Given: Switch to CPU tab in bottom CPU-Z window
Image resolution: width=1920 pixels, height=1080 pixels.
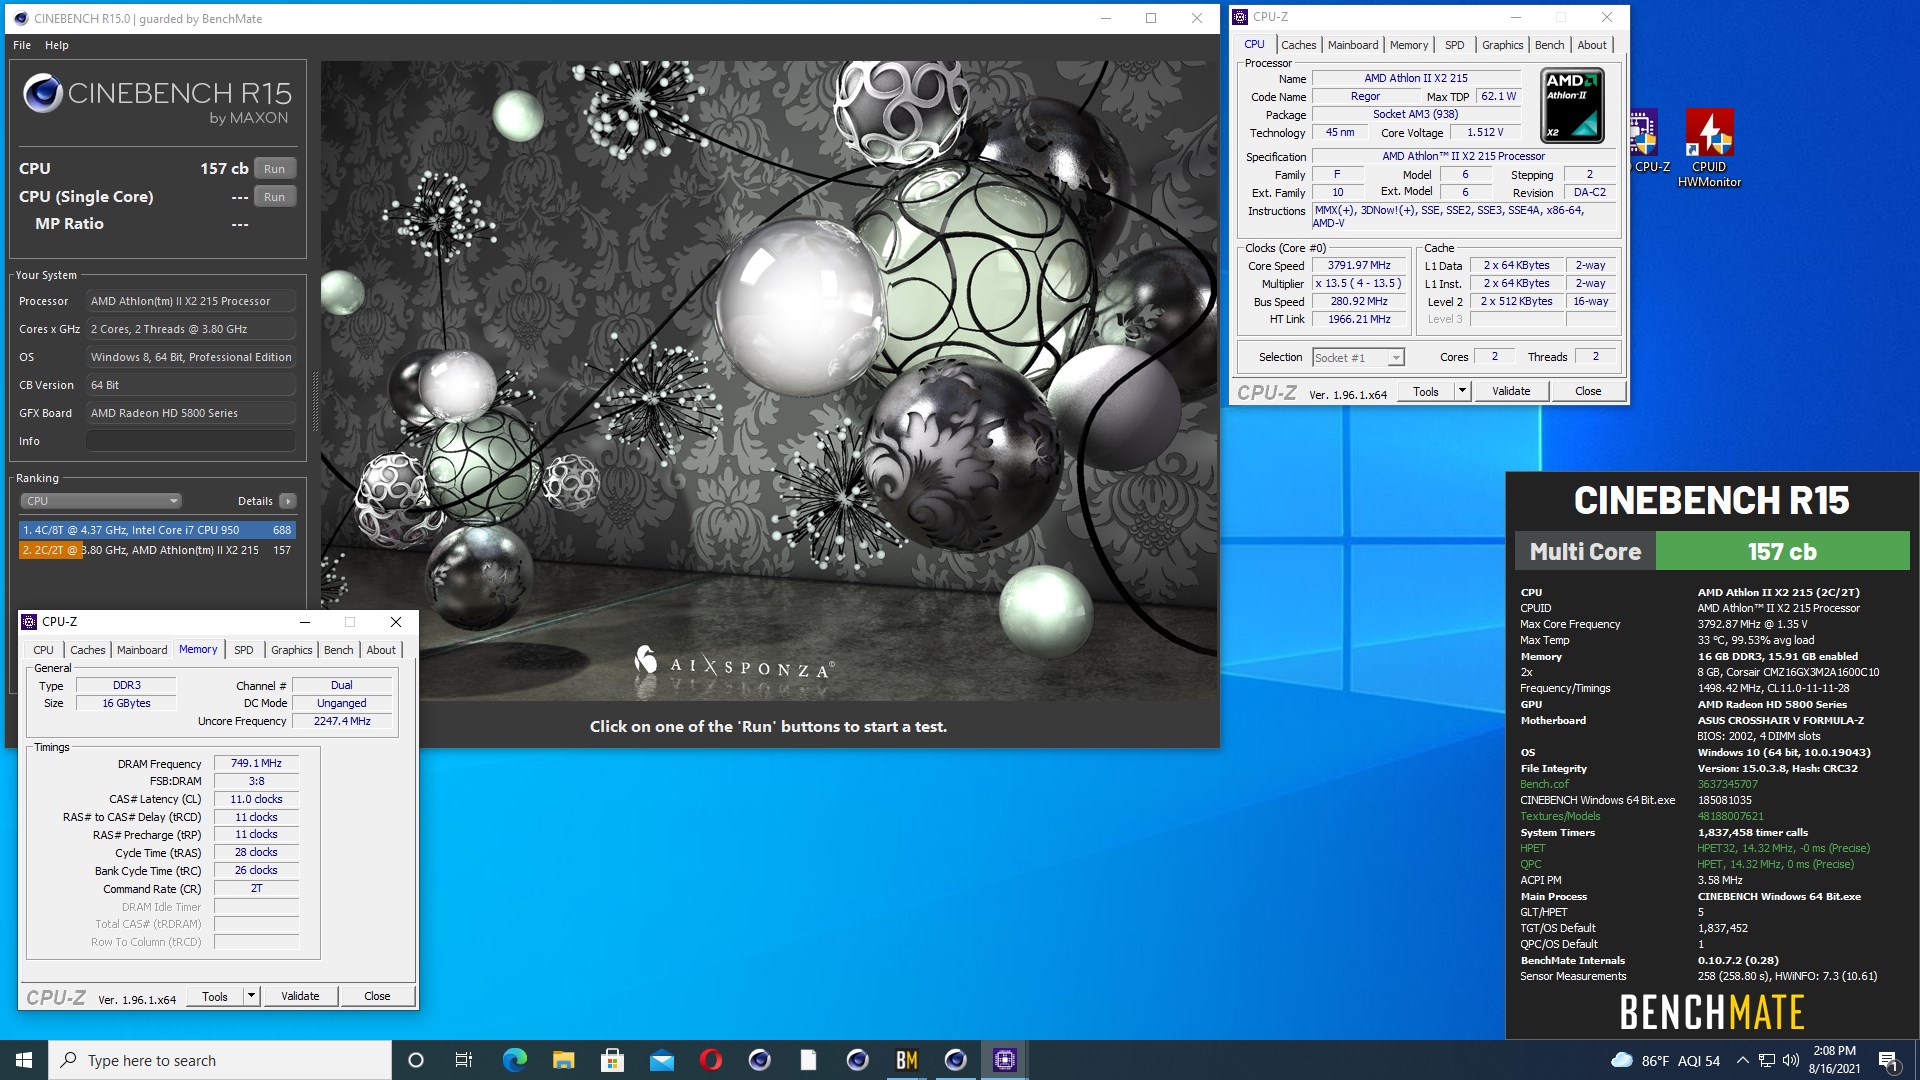Looking at the screenshot, I should (x=43, y=650).
